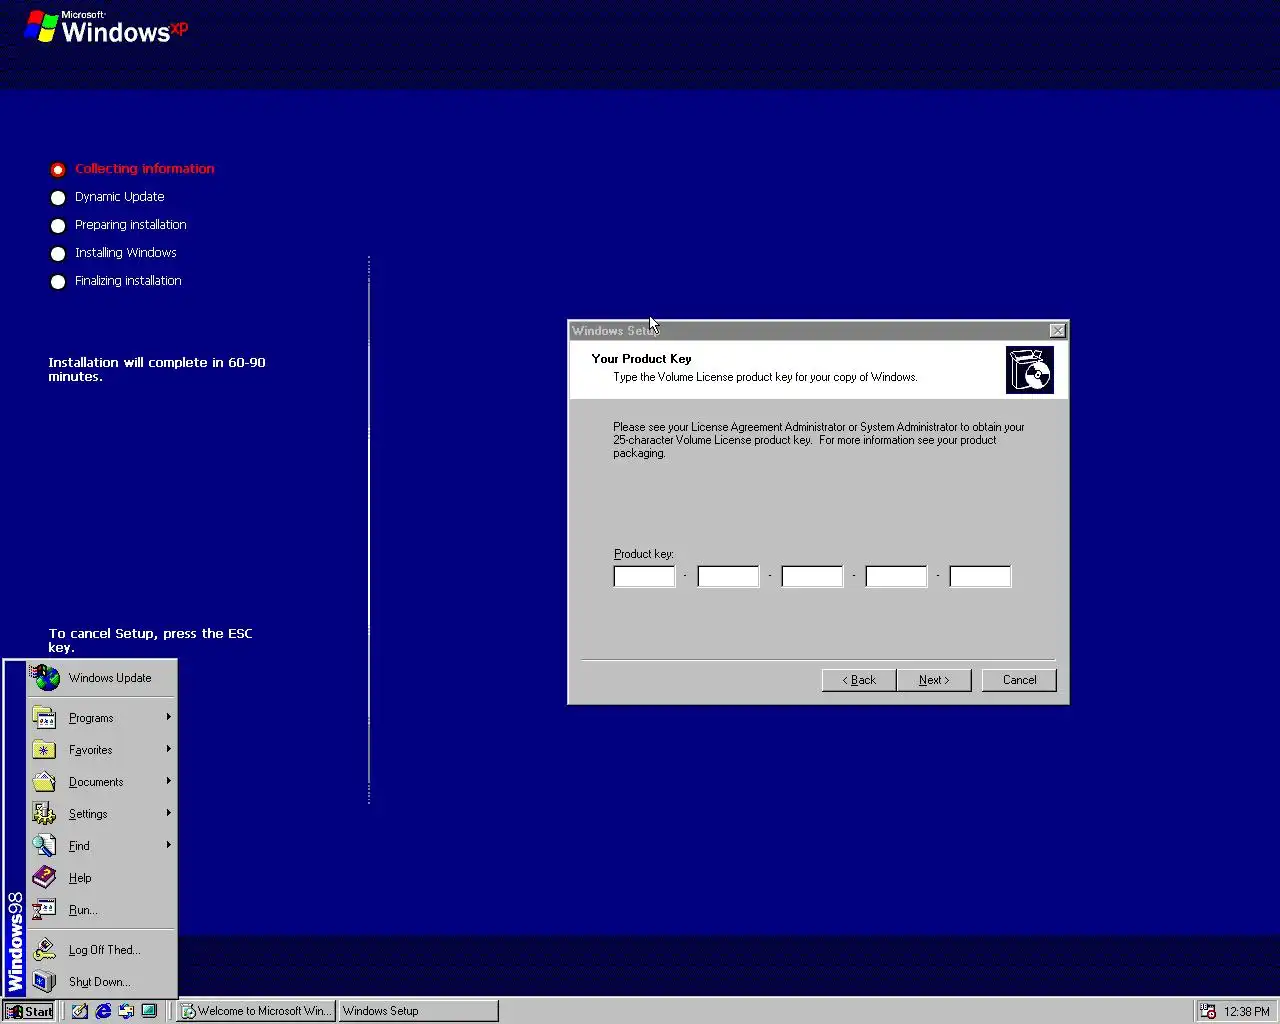Expand the Find submenu arrow
This screenshot has height=1024, width=1280.
168,845
